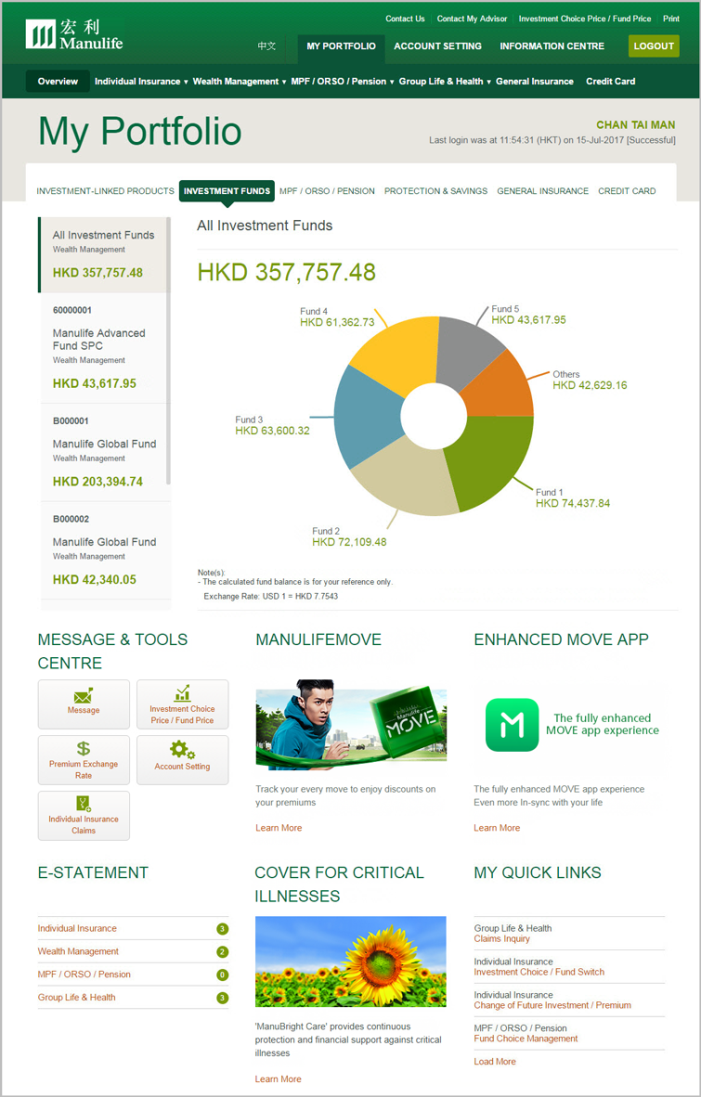The height and width of the screenshot is (1097, 701).
Task: Open MPF / ORSO / Pension e-statement link
Action: click(x=84, y=975)
